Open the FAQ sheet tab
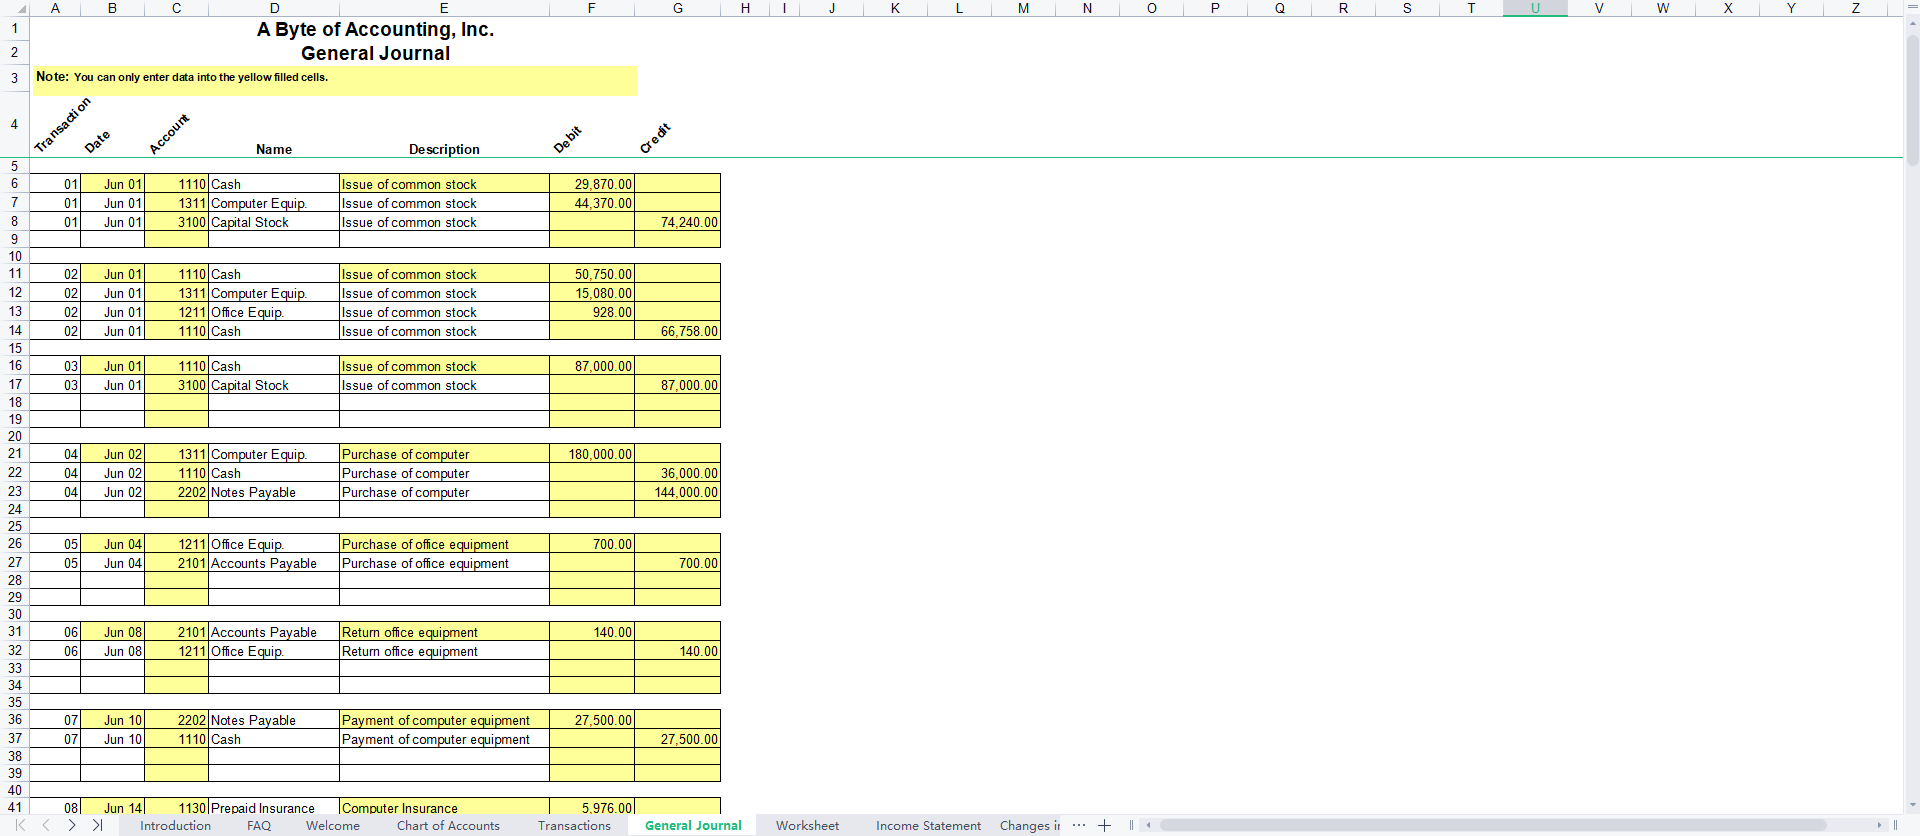 click(x=259, y=825)
